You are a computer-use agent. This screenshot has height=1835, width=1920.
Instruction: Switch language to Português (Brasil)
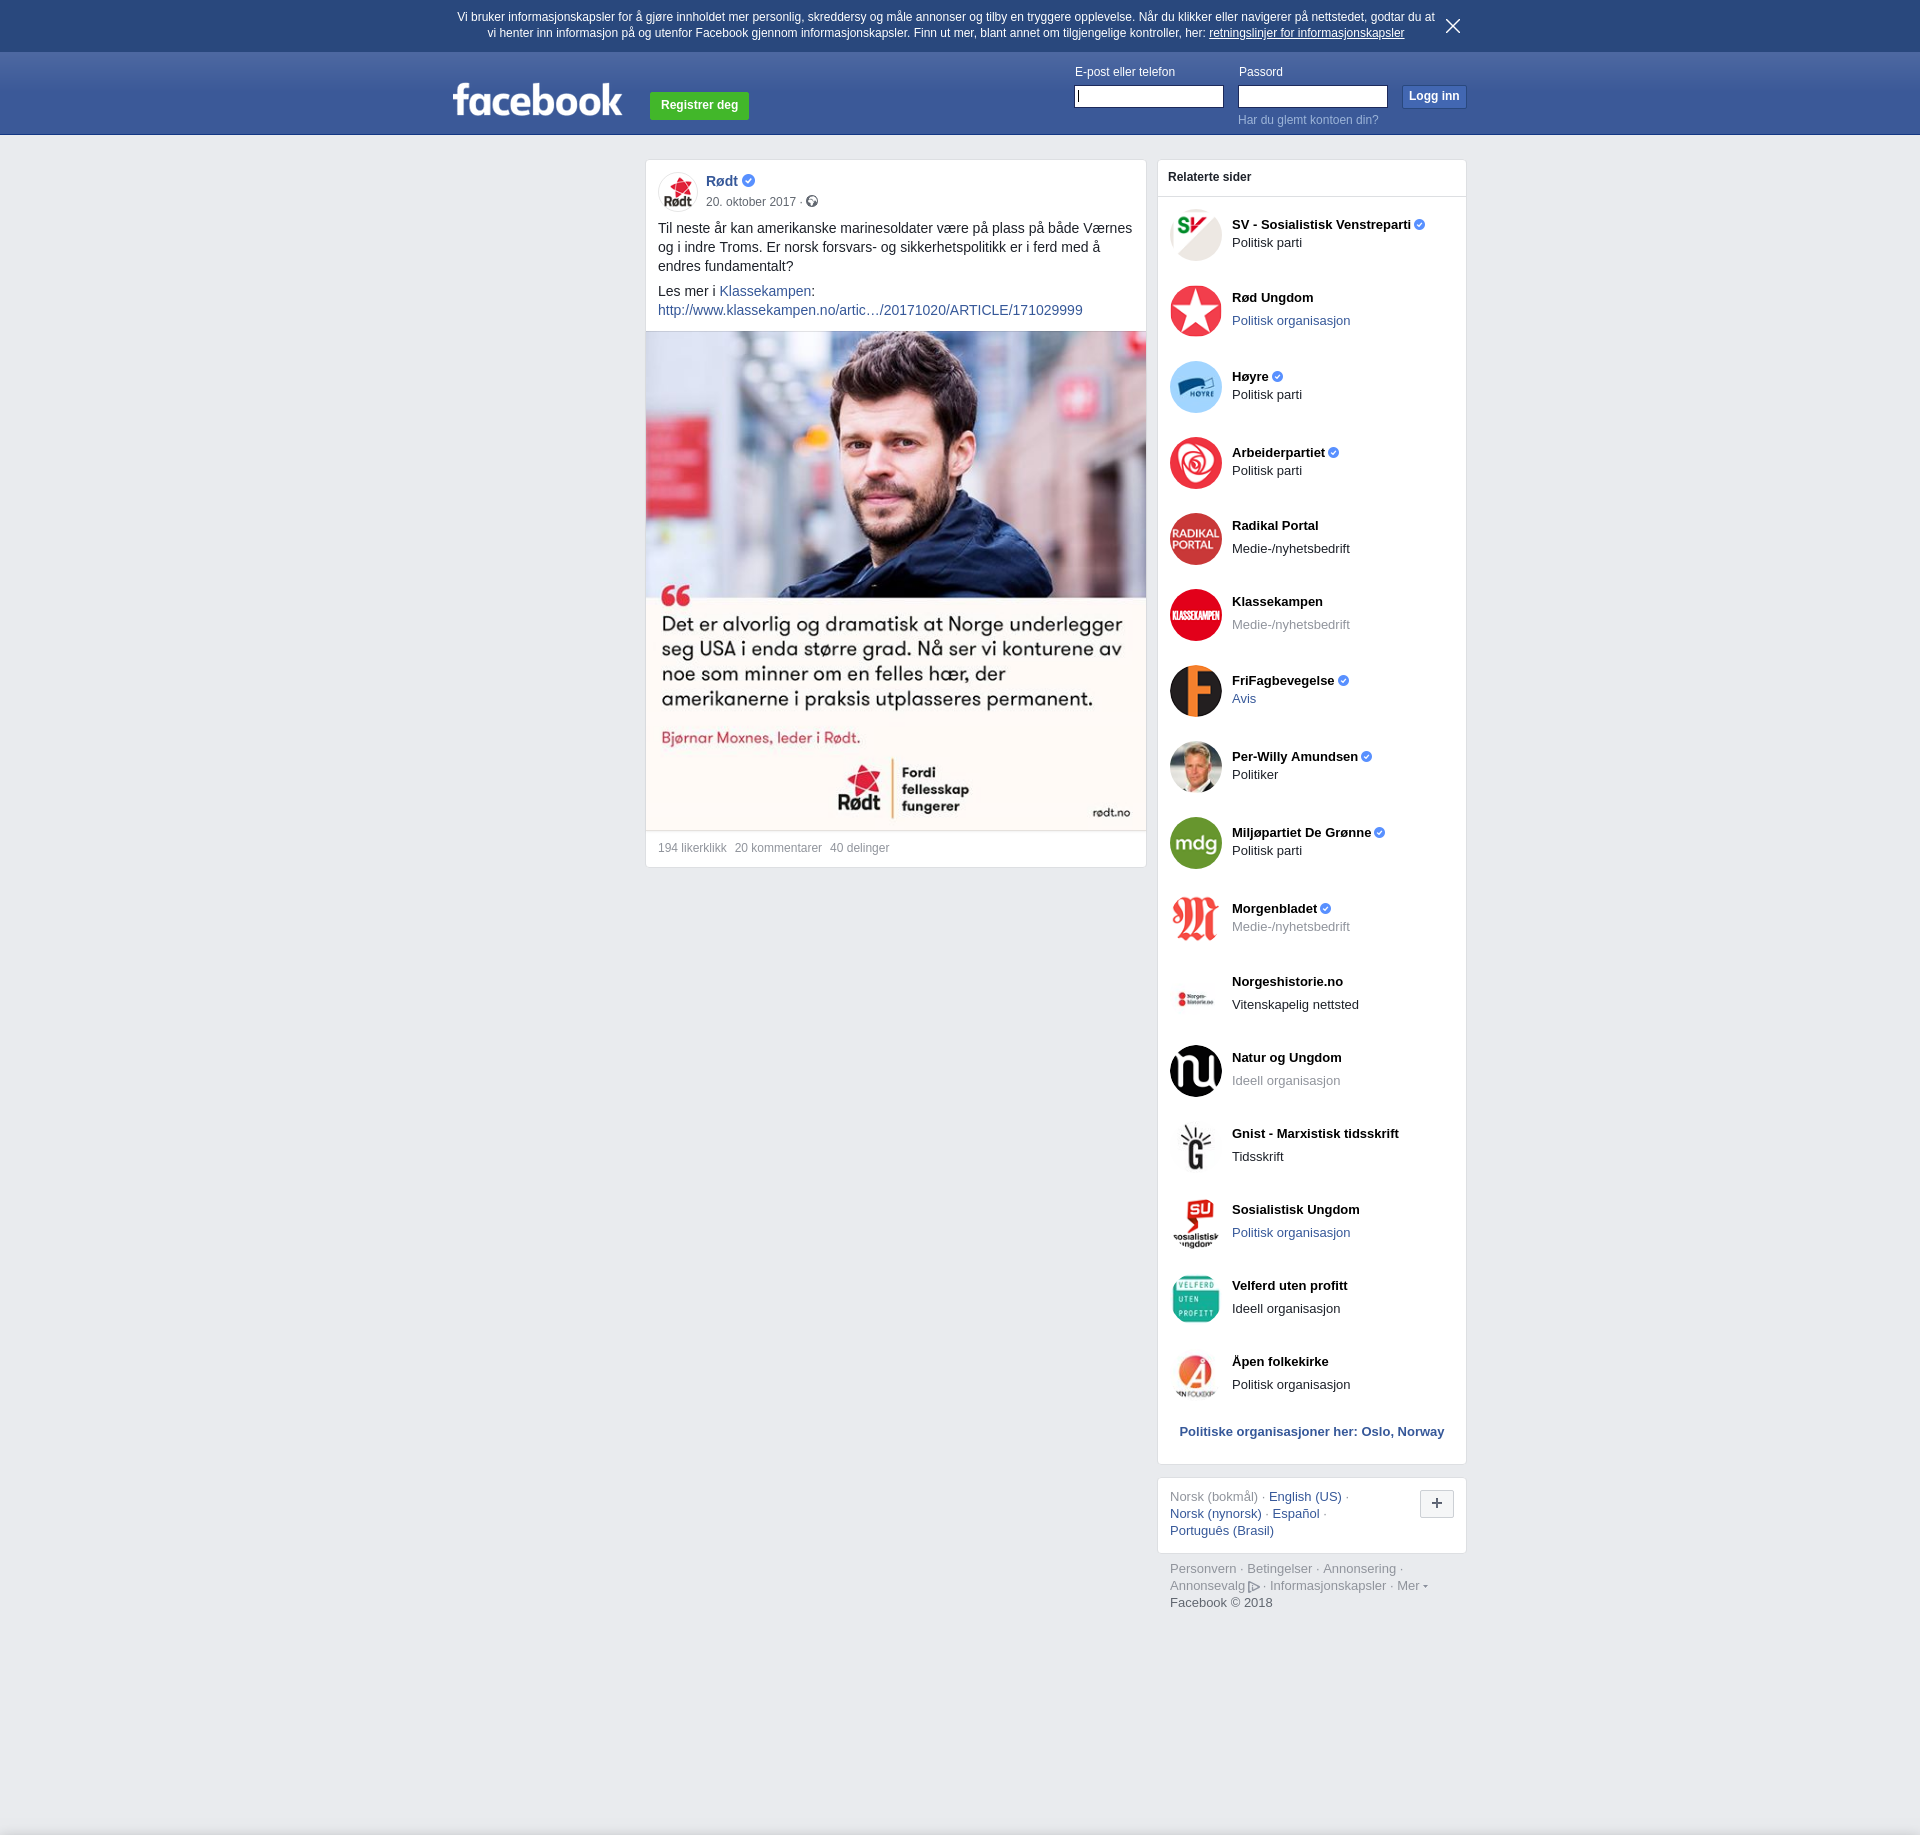tap(1222, 1531)
